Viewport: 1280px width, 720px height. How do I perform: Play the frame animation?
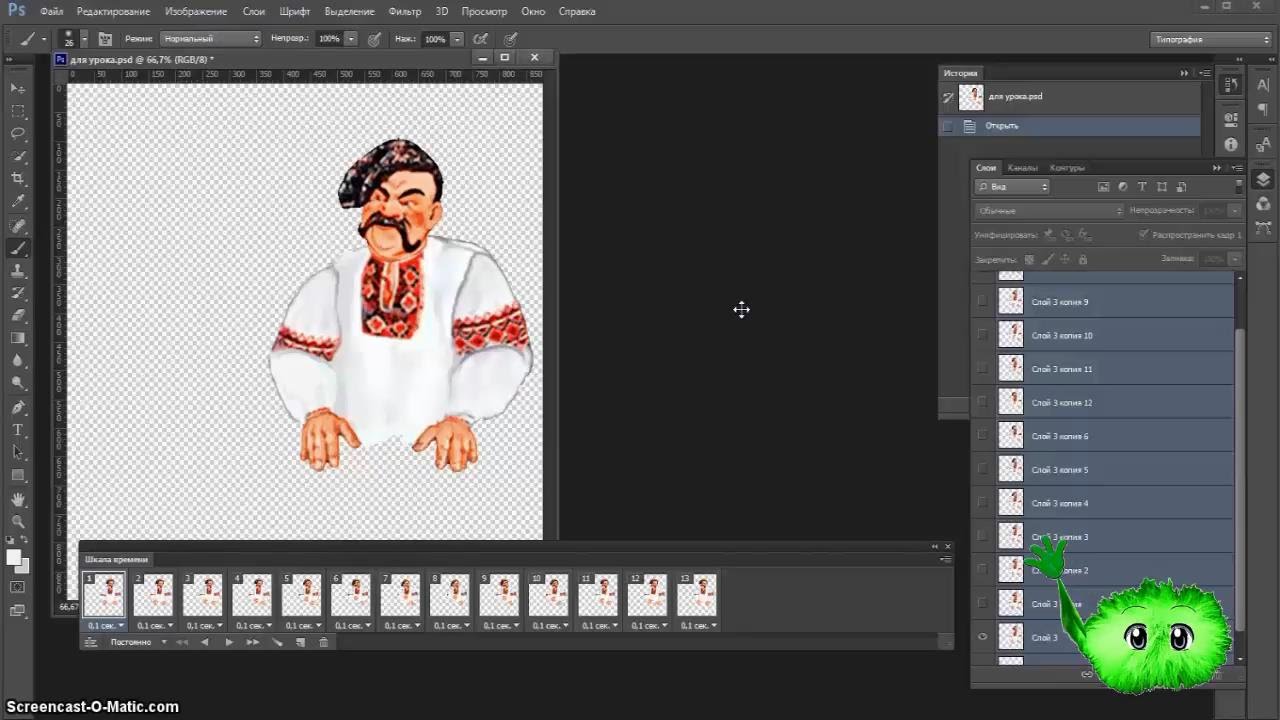(229, 642)
